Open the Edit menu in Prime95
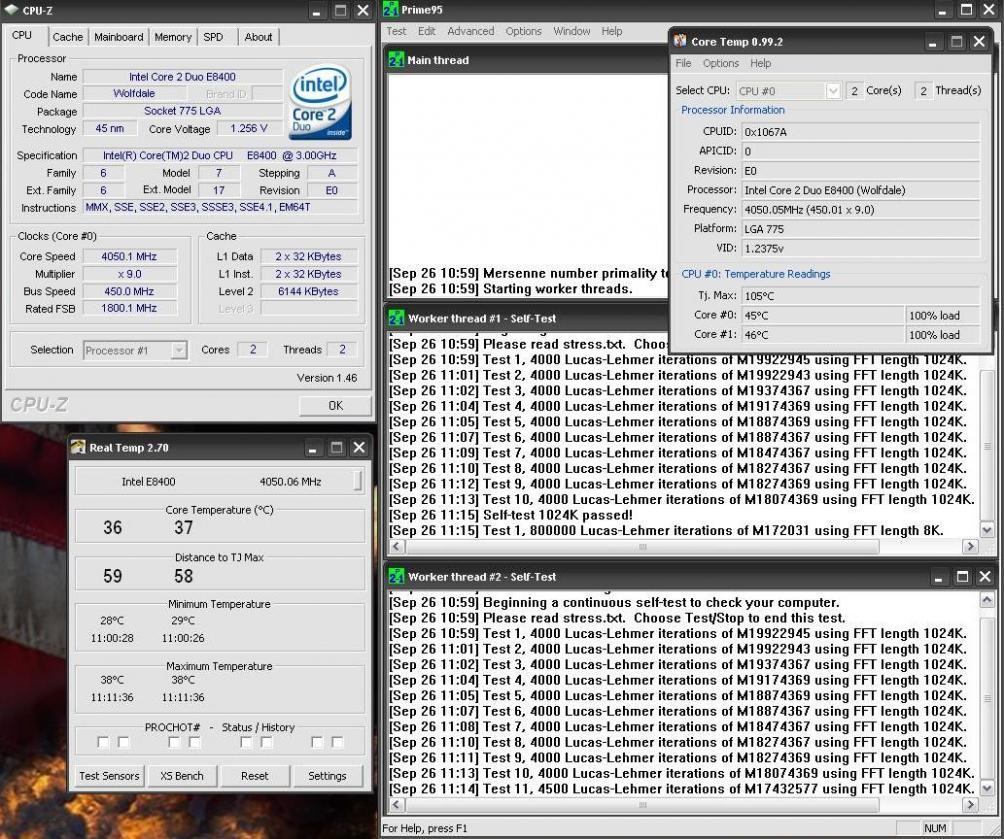 426,31
